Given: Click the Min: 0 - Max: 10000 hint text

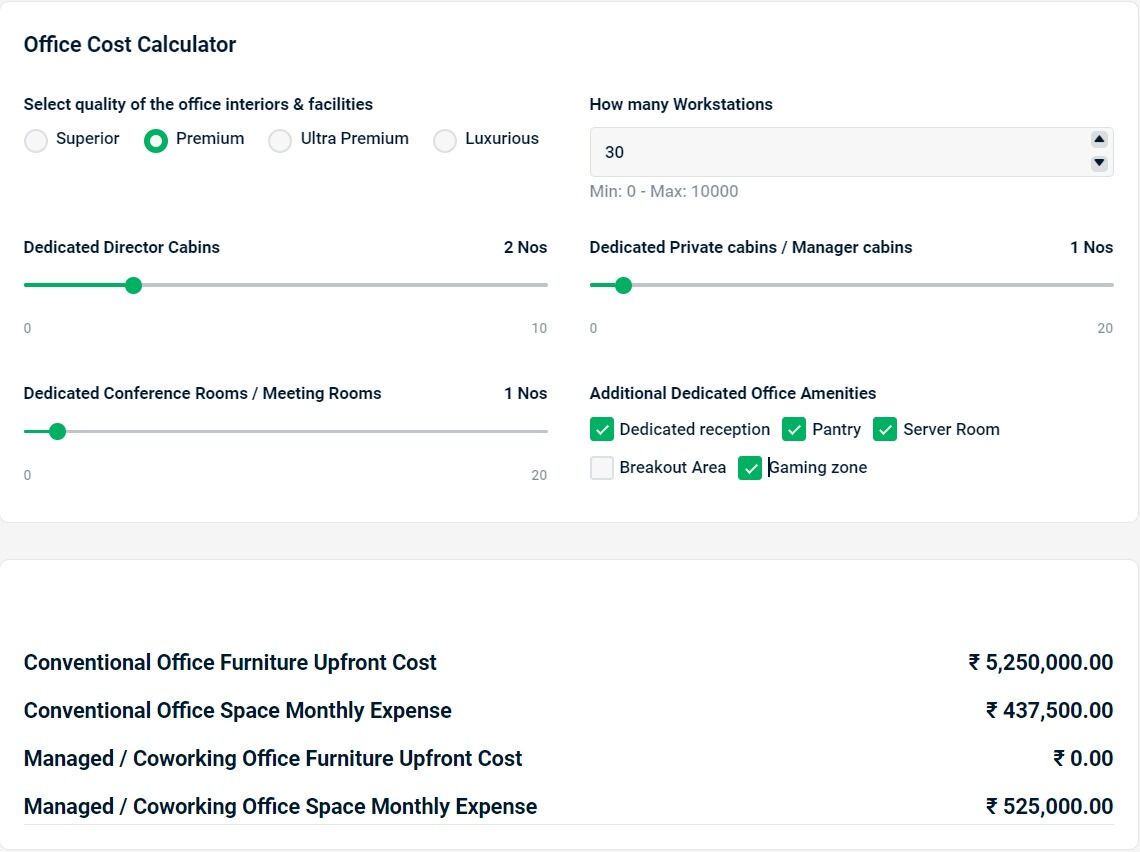Looking at the screenshot, I should tap(663, 191).
